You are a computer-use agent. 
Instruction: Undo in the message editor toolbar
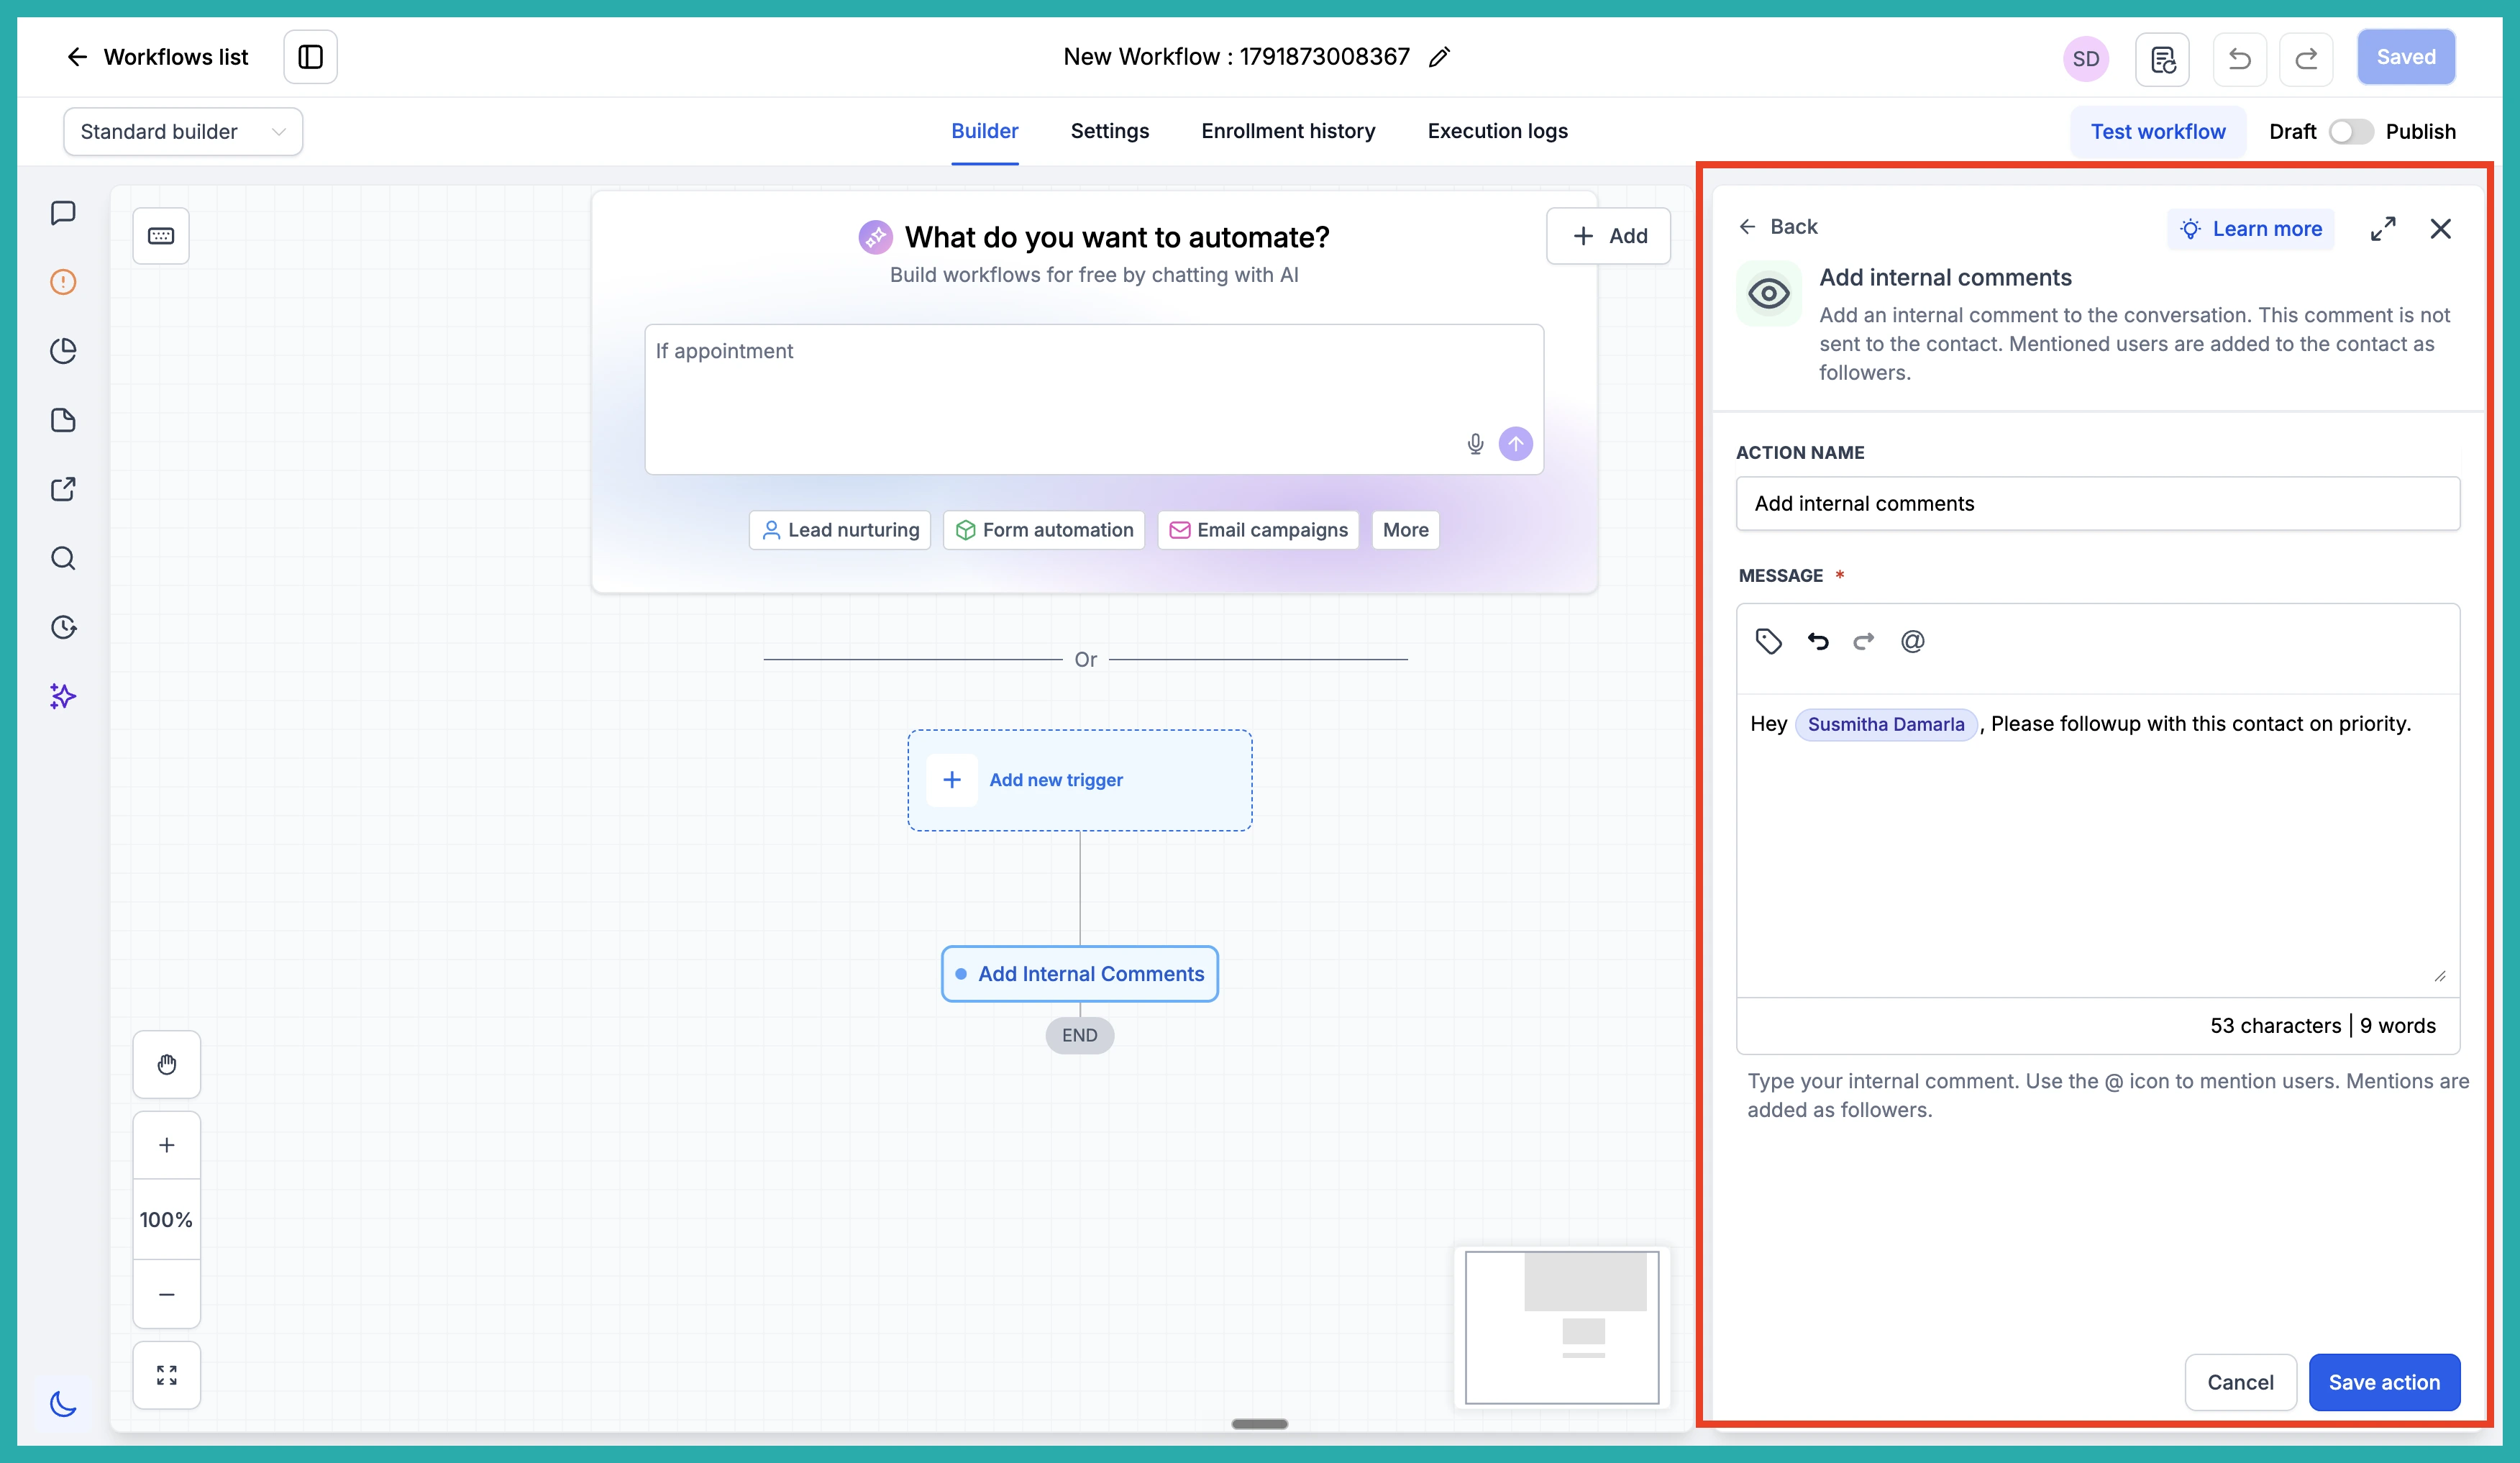click(1818, 641)
